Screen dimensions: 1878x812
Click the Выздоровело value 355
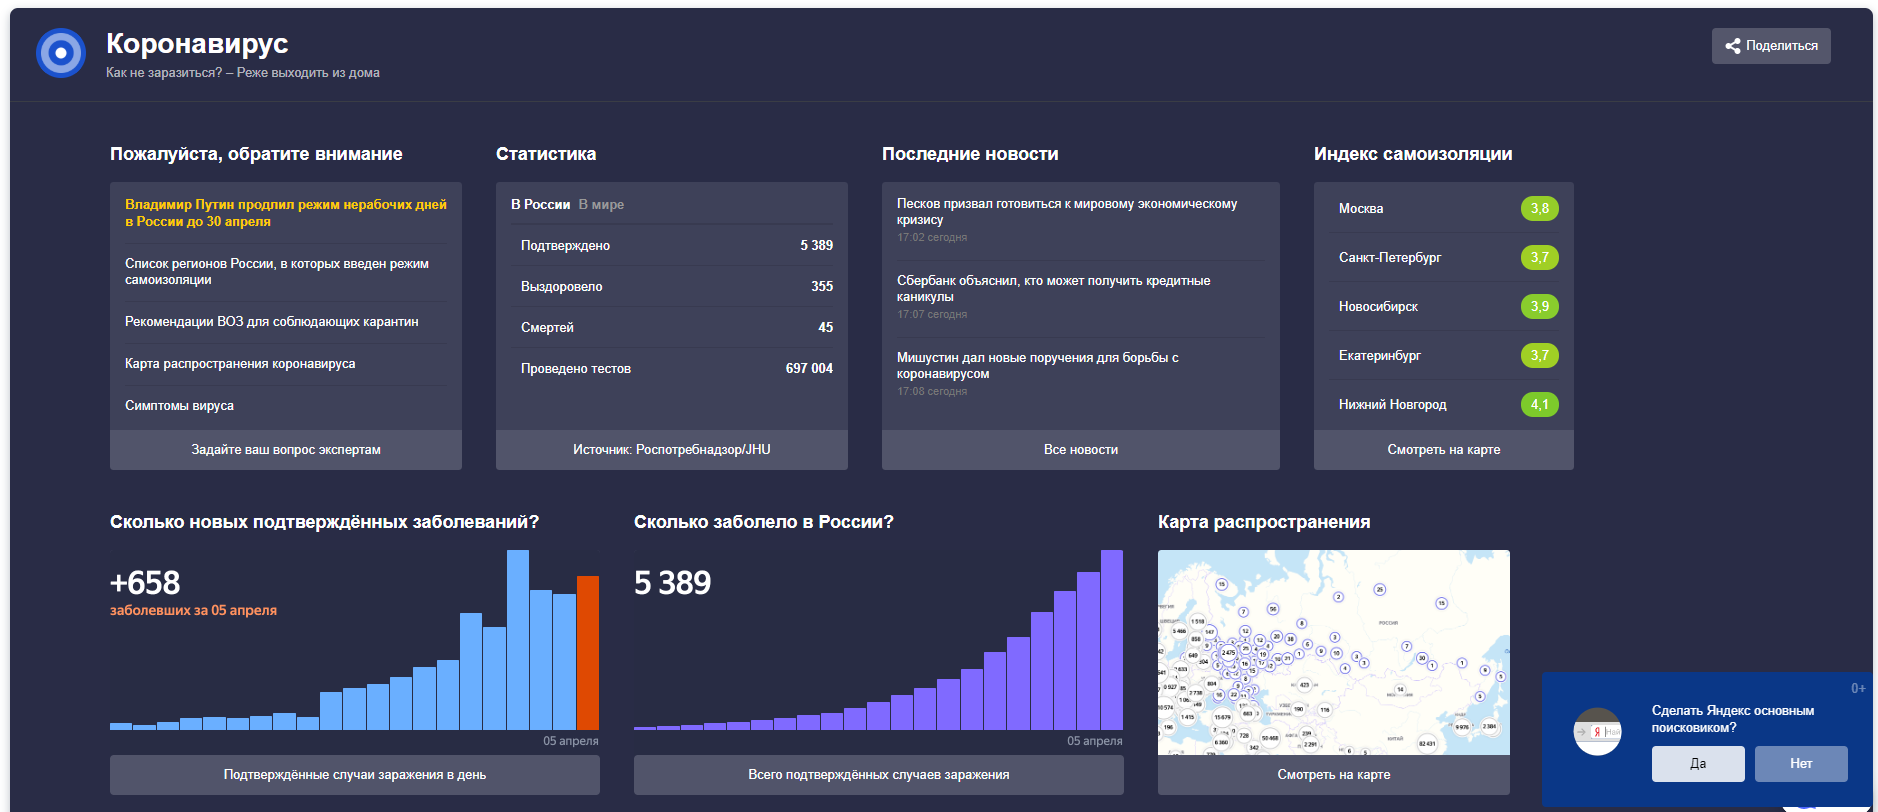[x=822, y=287]
